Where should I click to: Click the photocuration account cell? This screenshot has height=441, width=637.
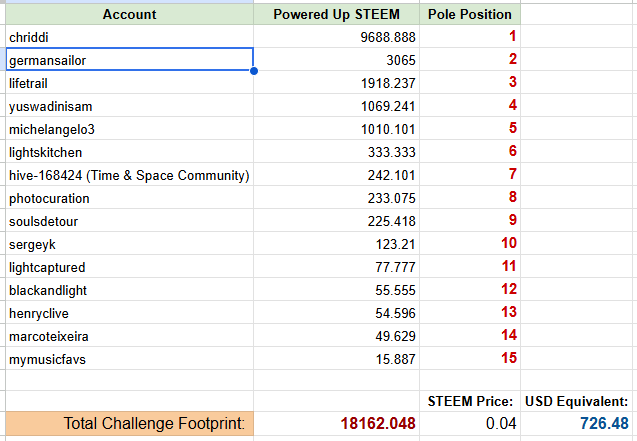point(130,198)
